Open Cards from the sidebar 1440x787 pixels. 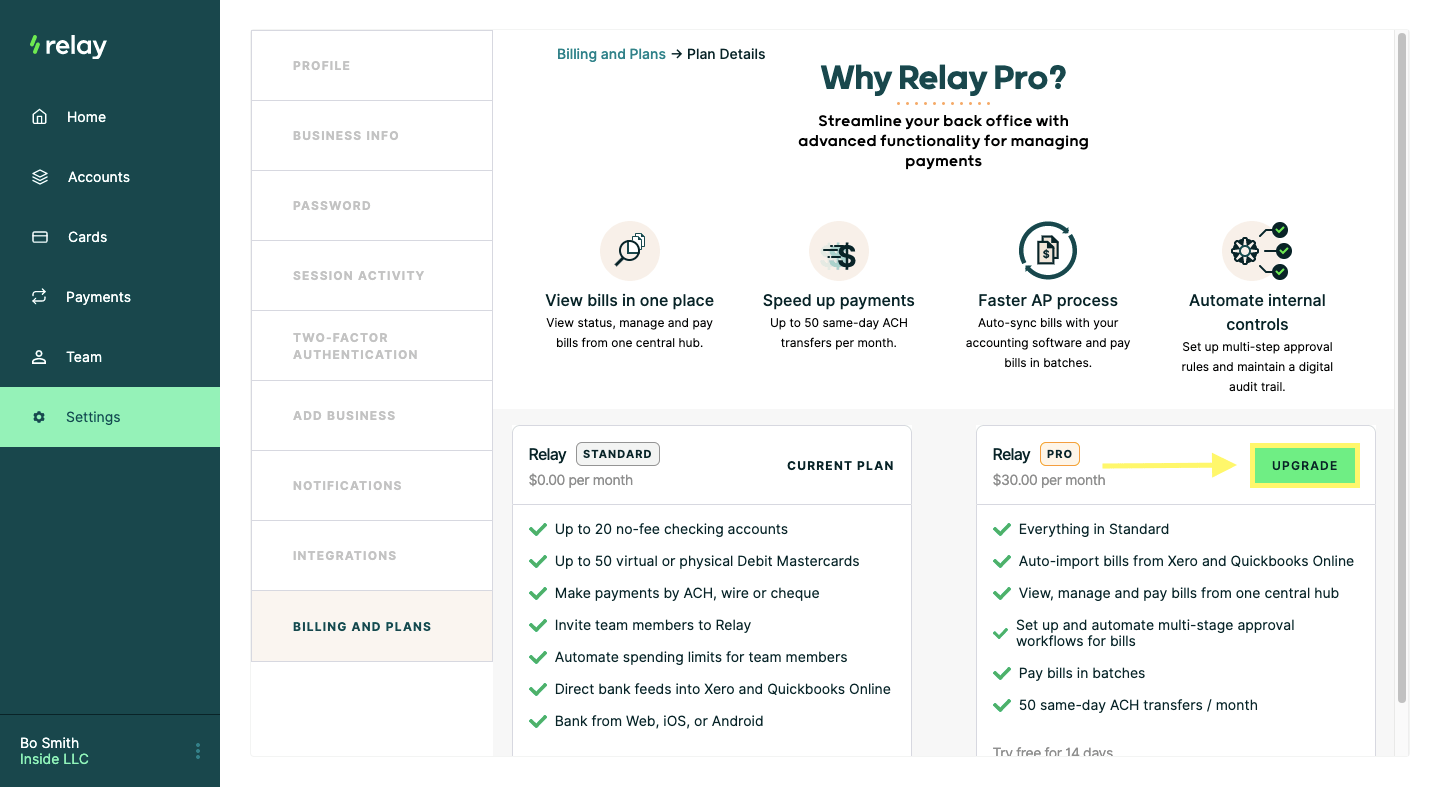(39, 237)
